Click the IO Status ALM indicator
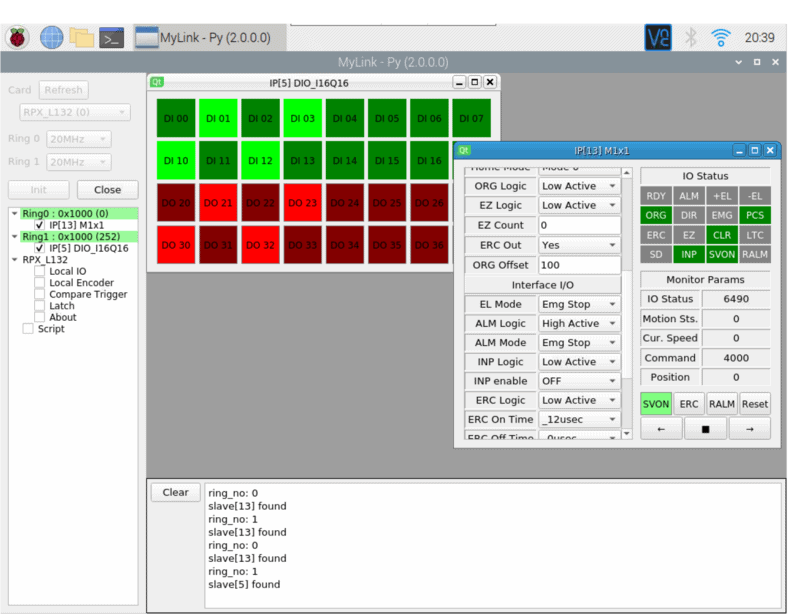Image resolution: width=800 pixels, height=614 pixels. 689,196
